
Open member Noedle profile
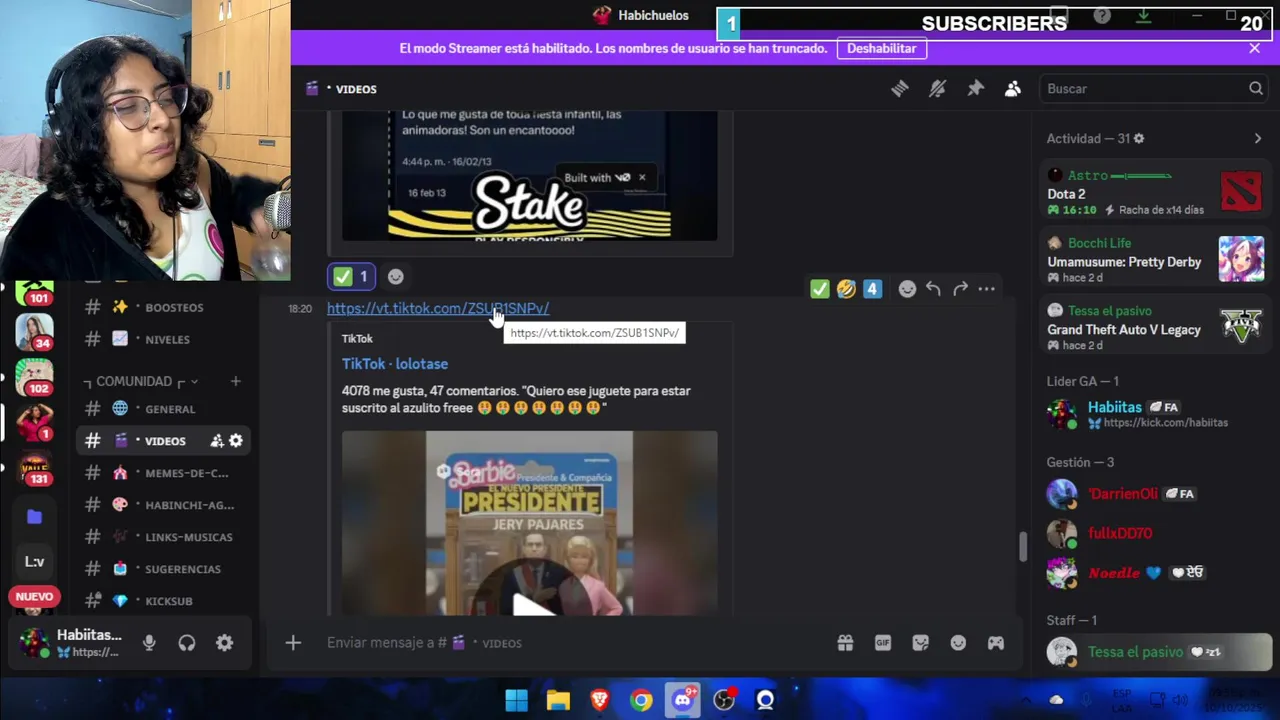coord(1155,573)
